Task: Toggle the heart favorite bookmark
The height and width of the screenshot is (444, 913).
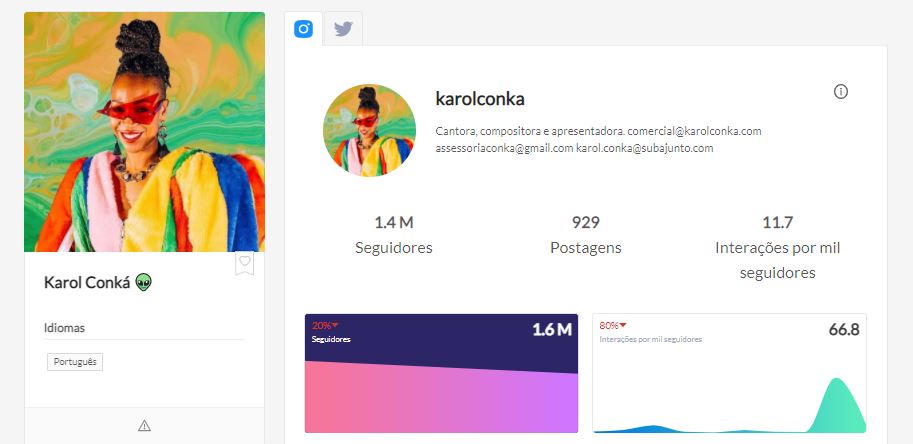Action: click(245, 262)
